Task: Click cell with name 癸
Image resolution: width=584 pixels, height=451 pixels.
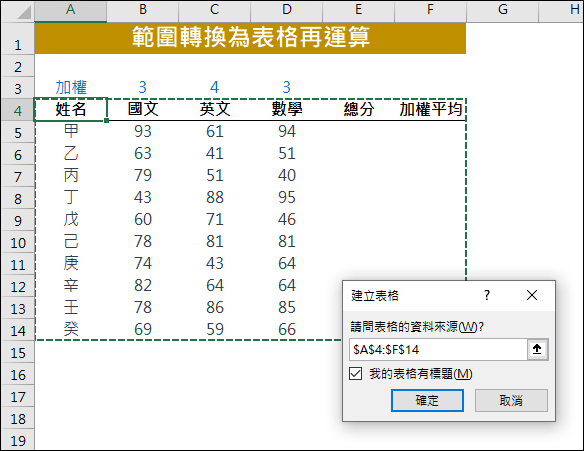Action: tap(71, 329)
